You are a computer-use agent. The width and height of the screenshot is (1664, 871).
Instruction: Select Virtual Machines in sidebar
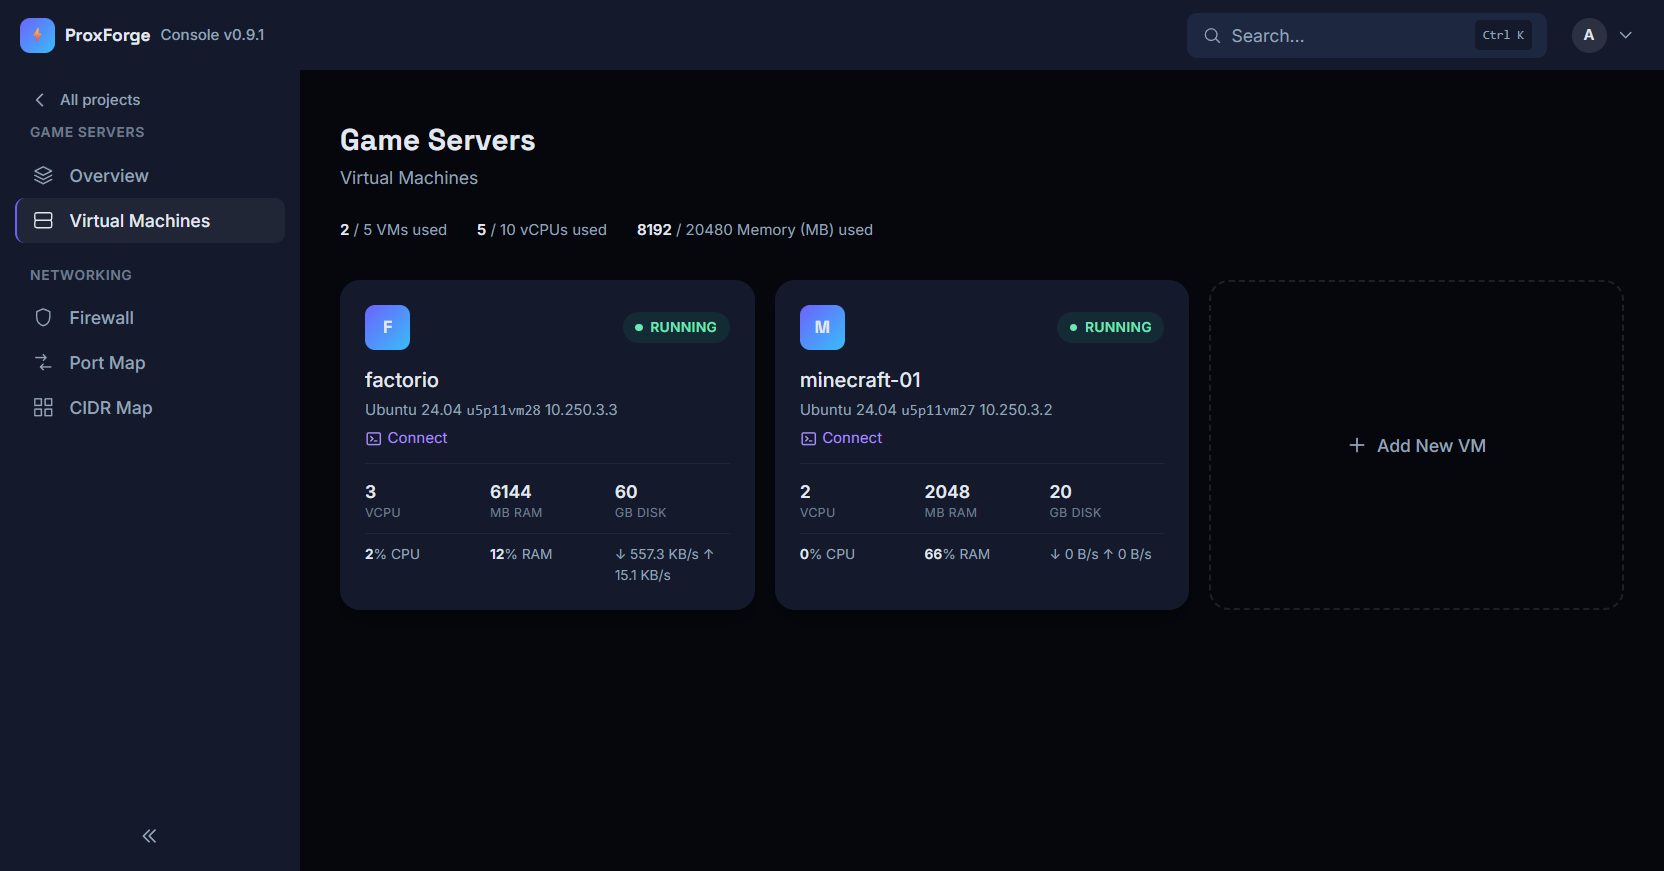(x=150, y=221)
